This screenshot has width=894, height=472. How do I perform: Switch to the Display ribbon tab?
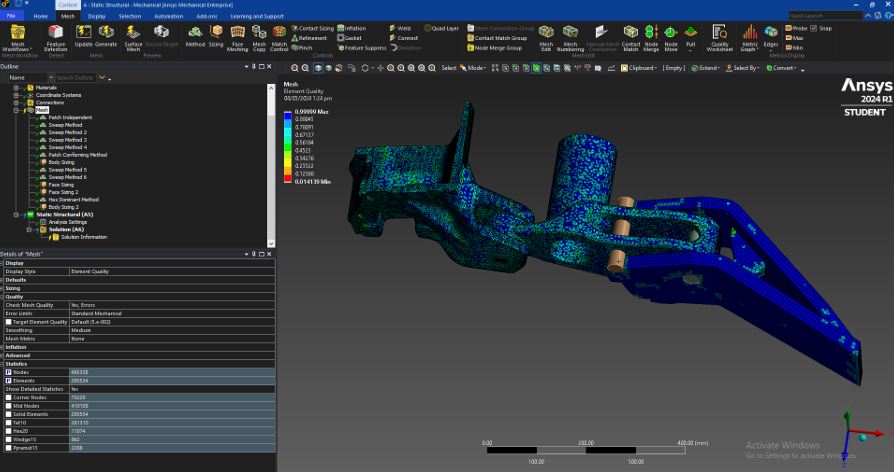pos(96,16)
